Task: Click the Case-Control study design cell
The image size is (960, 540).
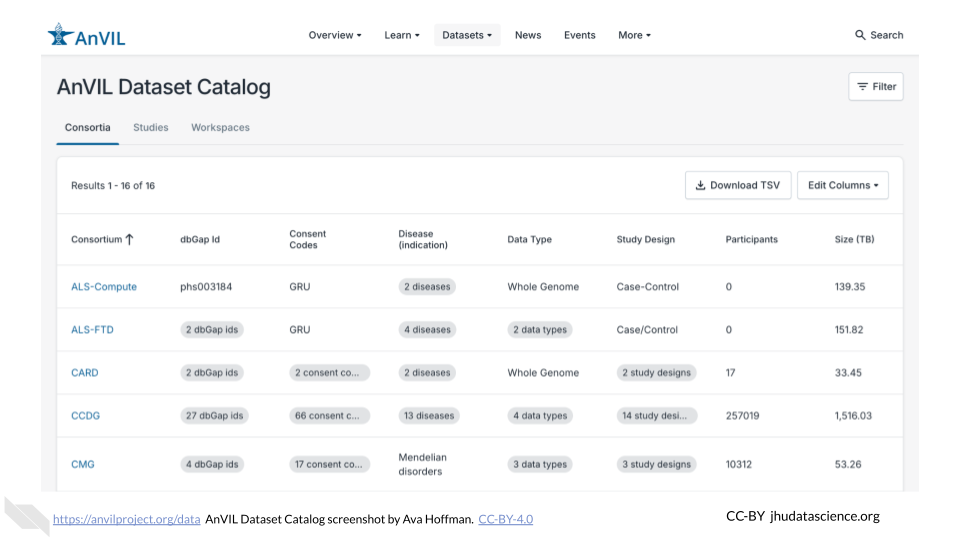Action: click(x=648, y=287)
